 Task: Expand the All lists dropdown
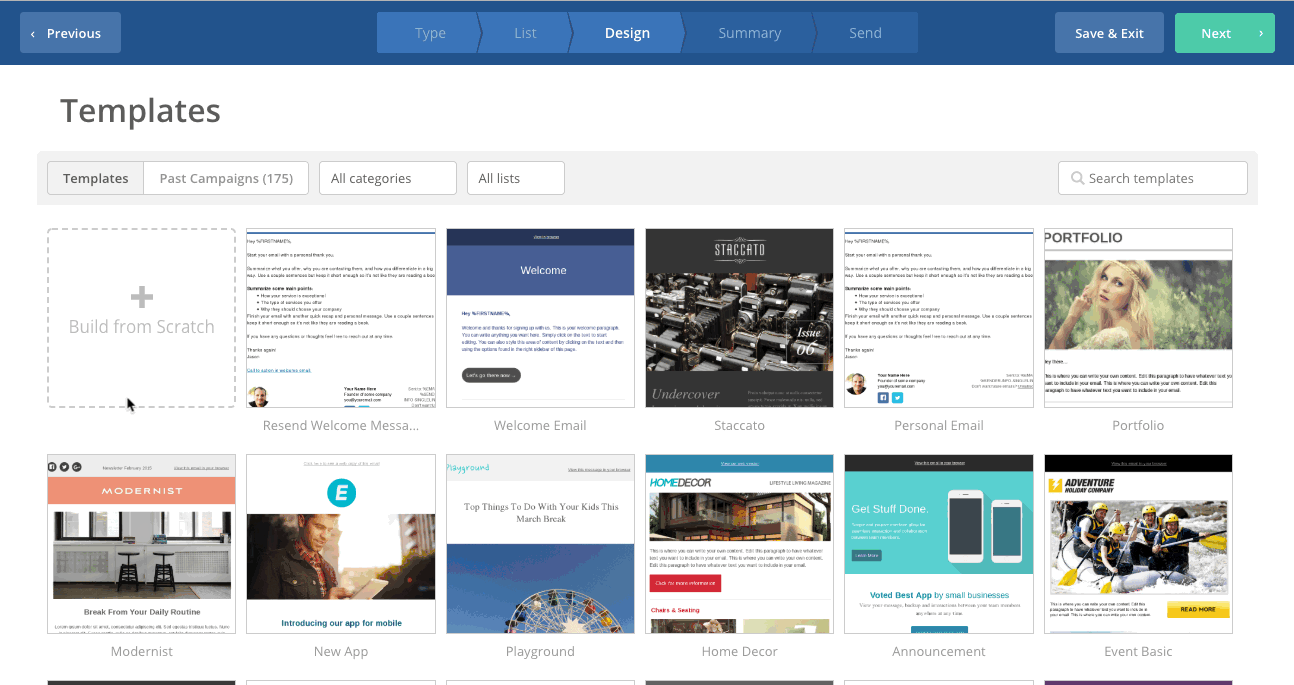[515, 178]
